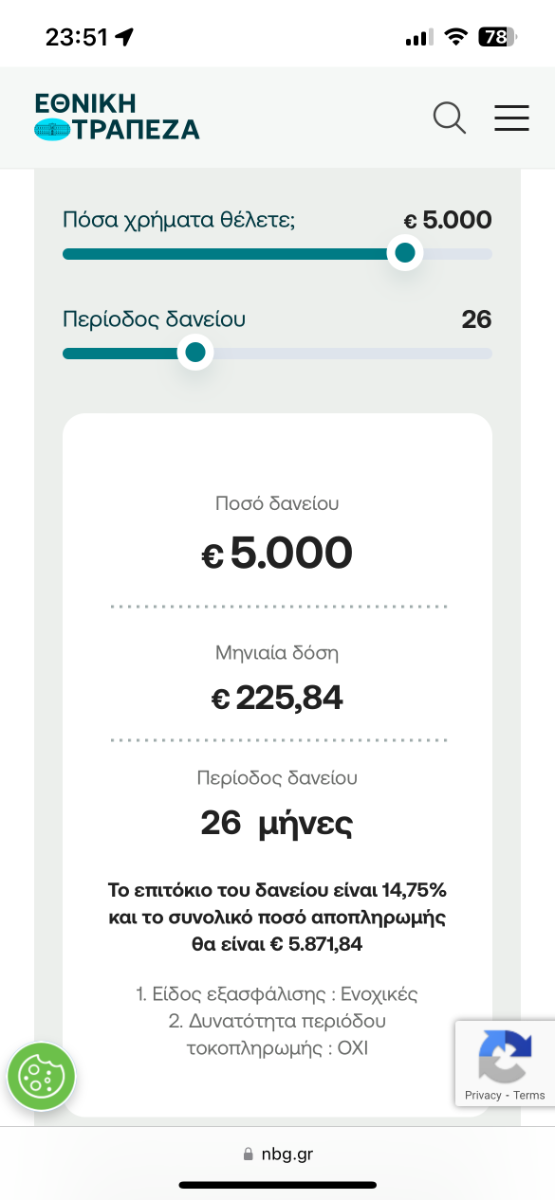
Task: Open the reCAPTCHA Terms link
Action: [529, 1095]
